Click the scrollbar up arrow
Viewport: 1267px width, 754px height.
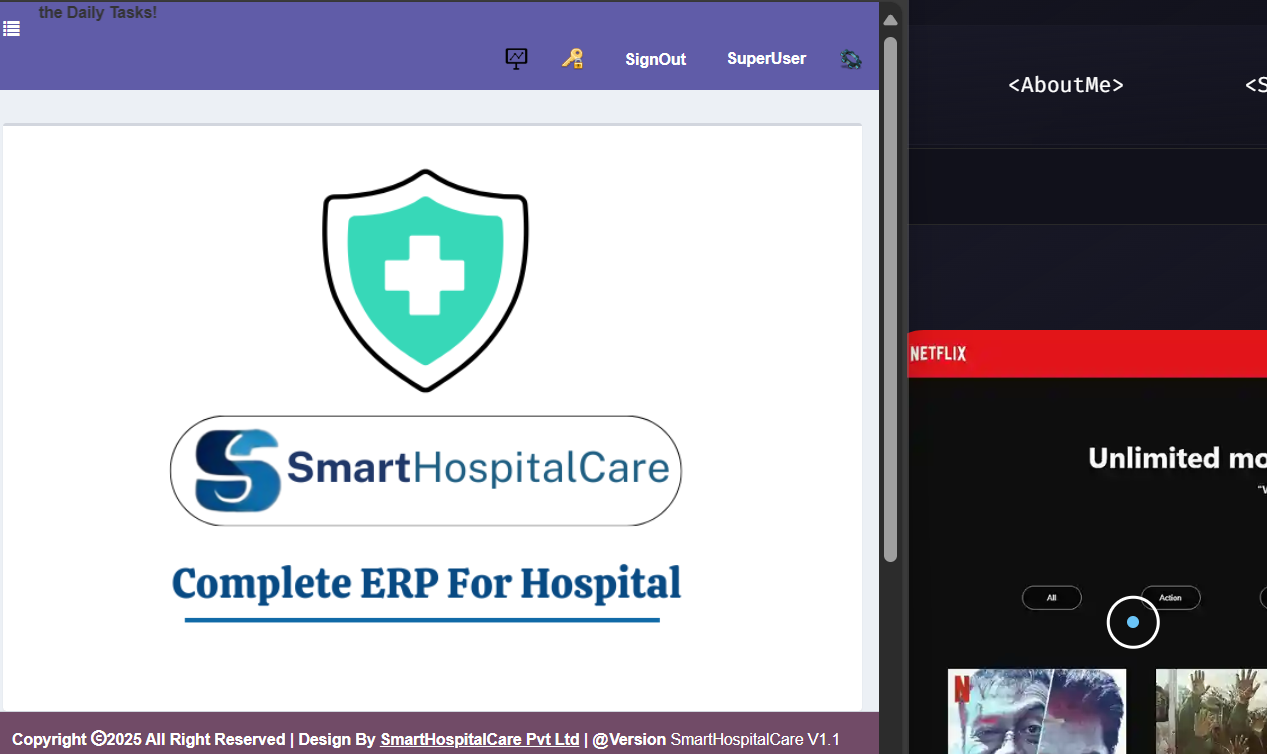[x=890, y=20]
